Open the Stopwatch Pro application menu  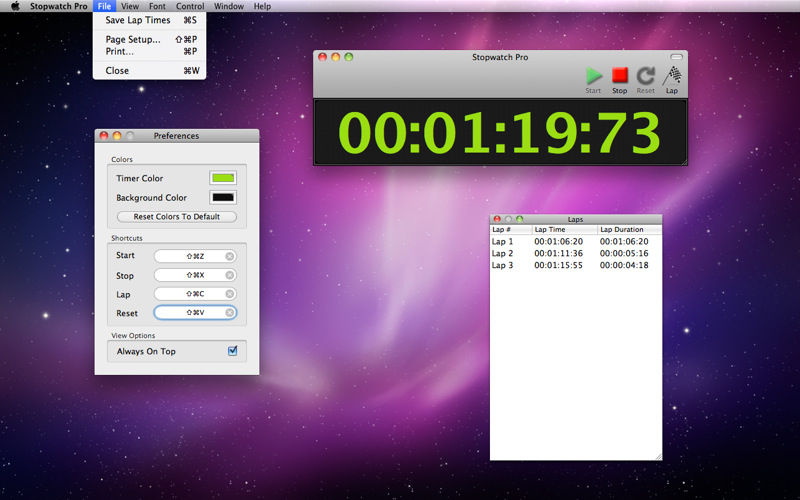click(59, 6)
